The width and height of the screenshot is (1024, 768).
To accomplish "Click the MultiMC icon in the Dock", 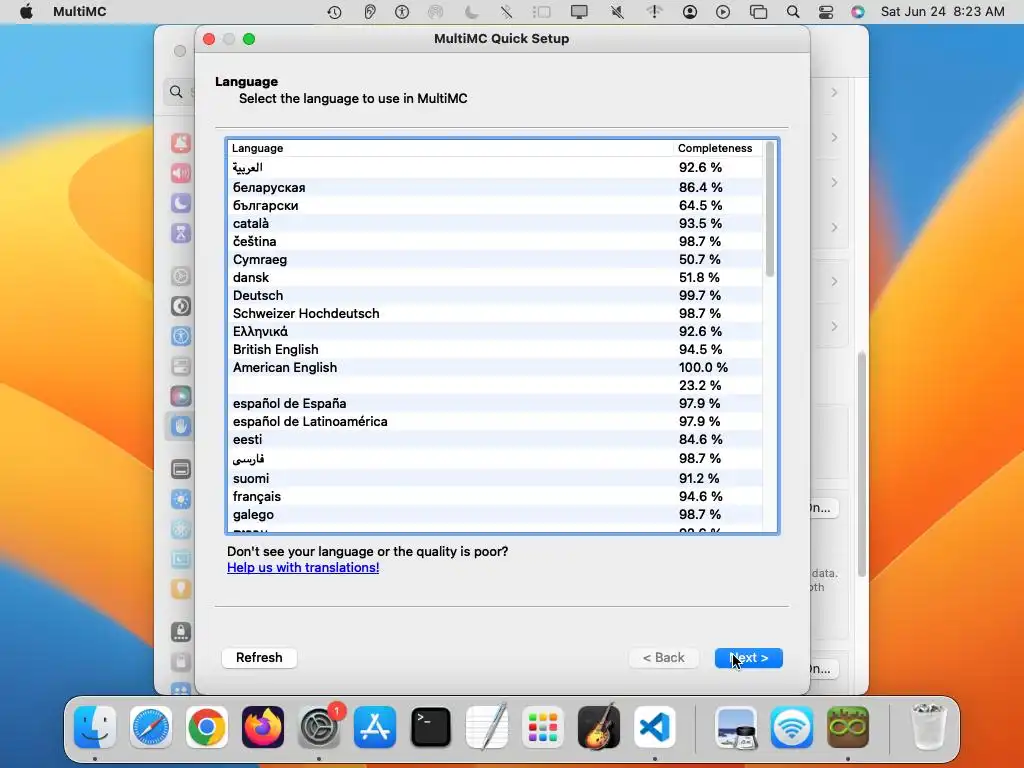I will click(848, 727).
